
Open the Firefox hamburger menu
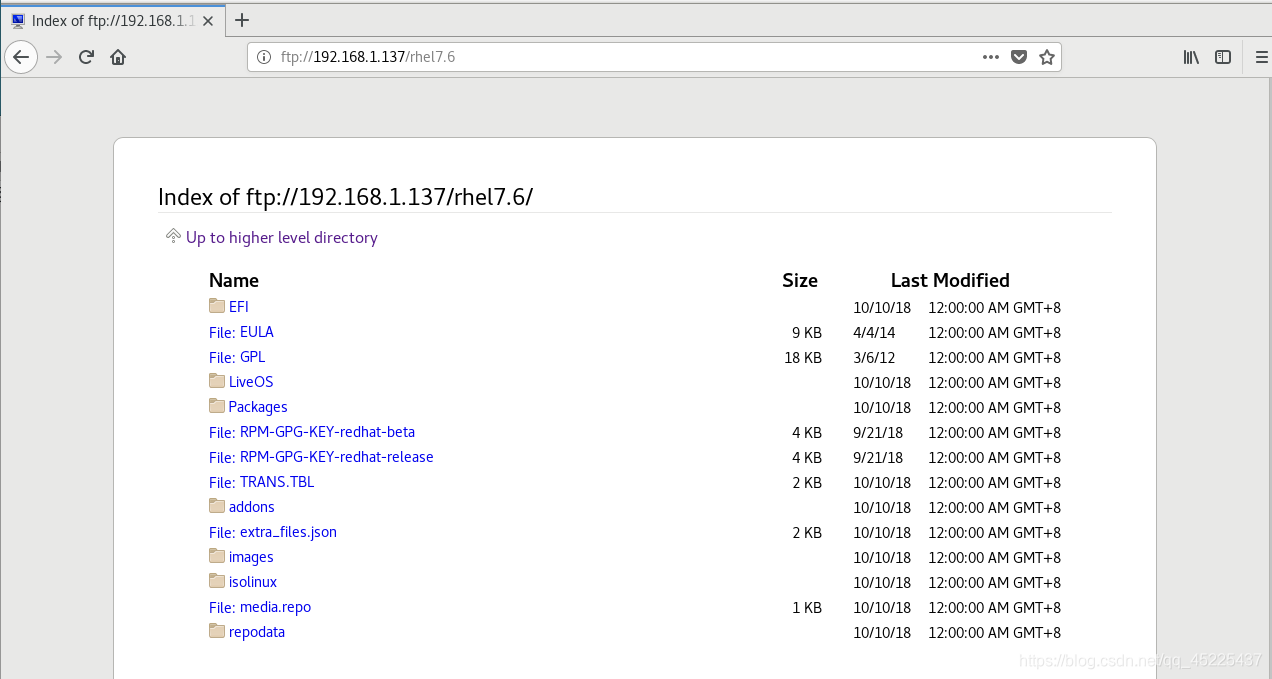[1261, 57]
